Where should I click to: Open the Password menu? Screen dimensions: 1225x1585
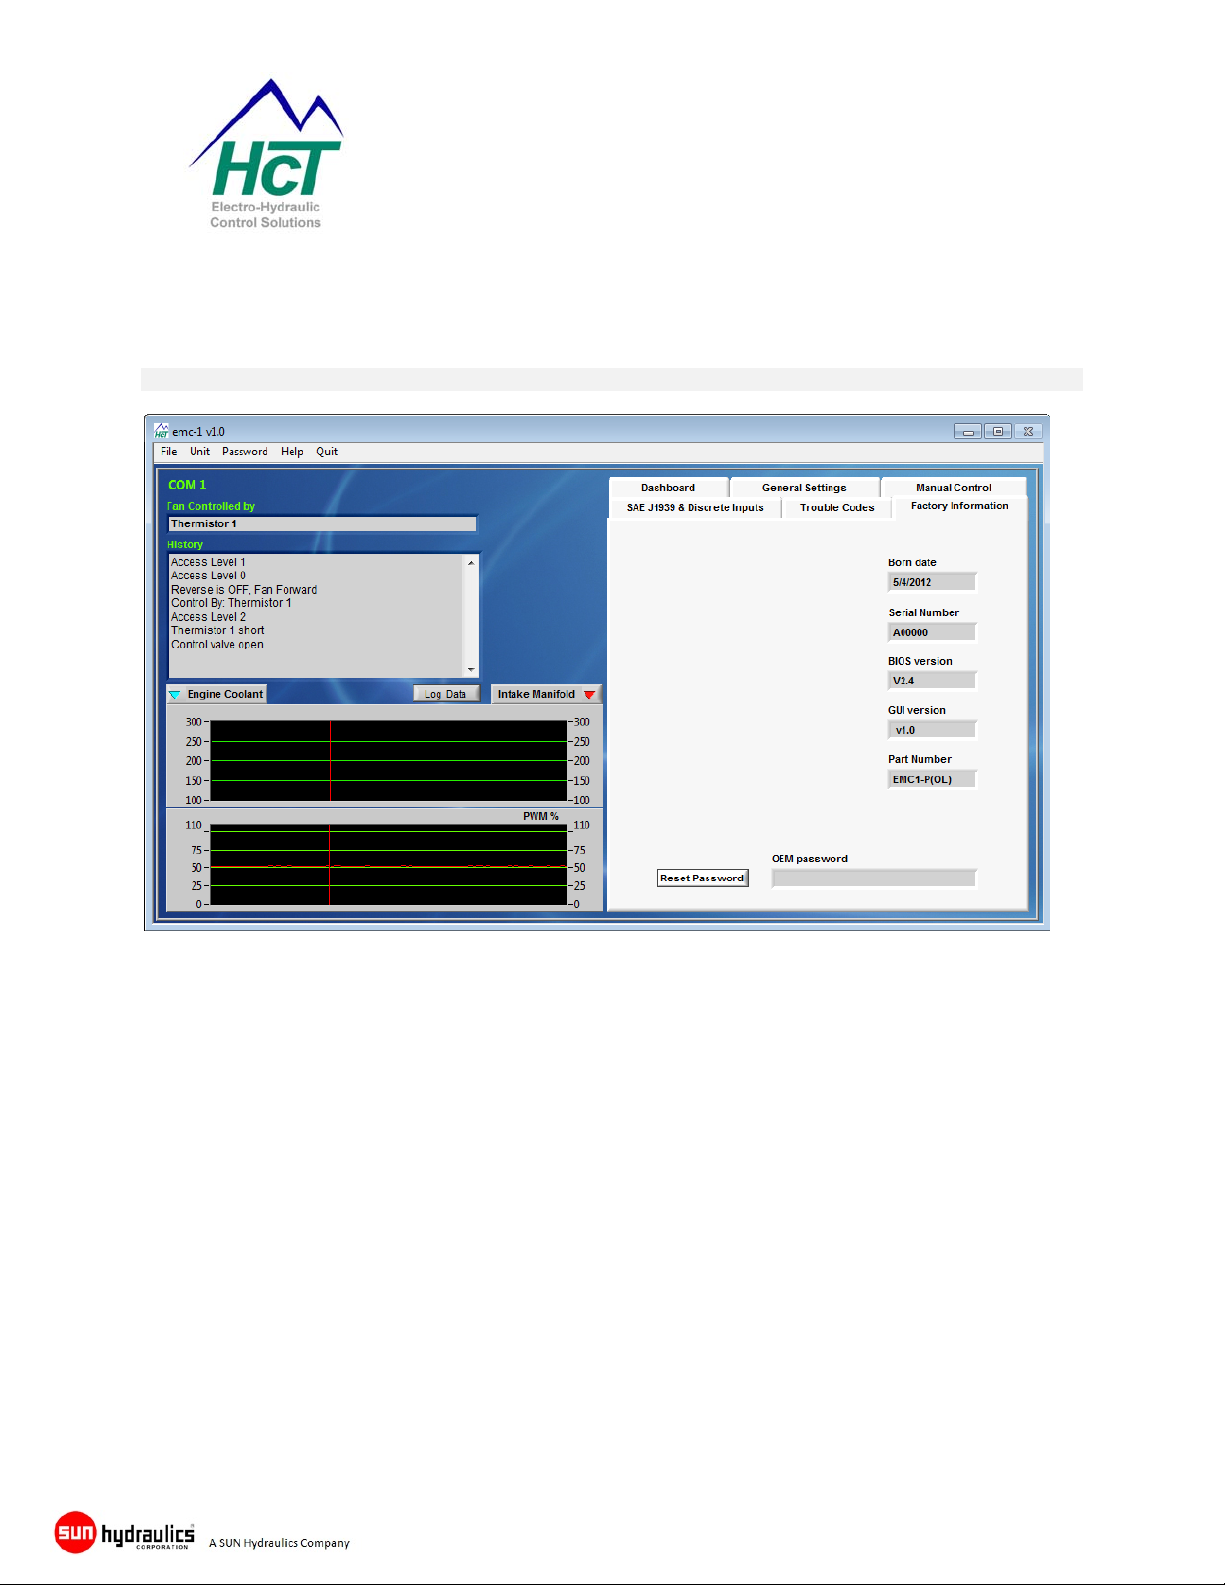coord(244,452)
